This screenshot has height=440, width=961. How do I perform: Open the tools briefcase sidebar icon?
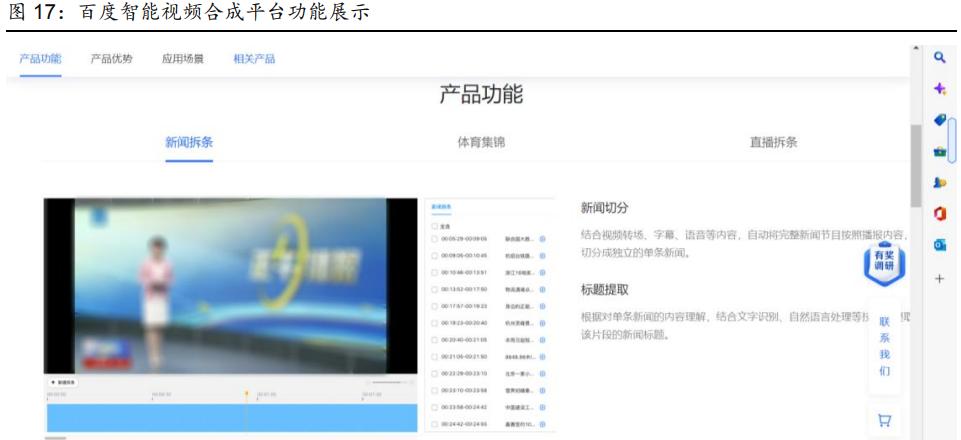click(x=940, y=151)
